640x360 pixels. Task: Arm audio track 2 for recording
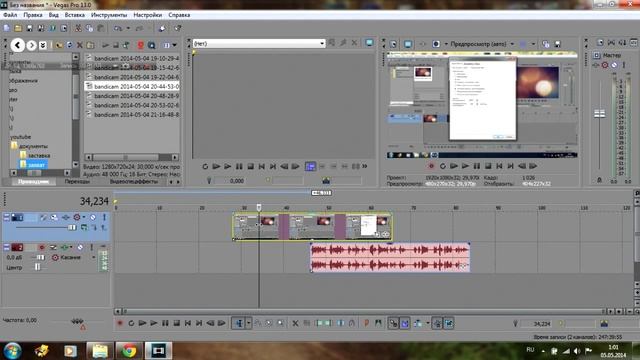[41, 247]
